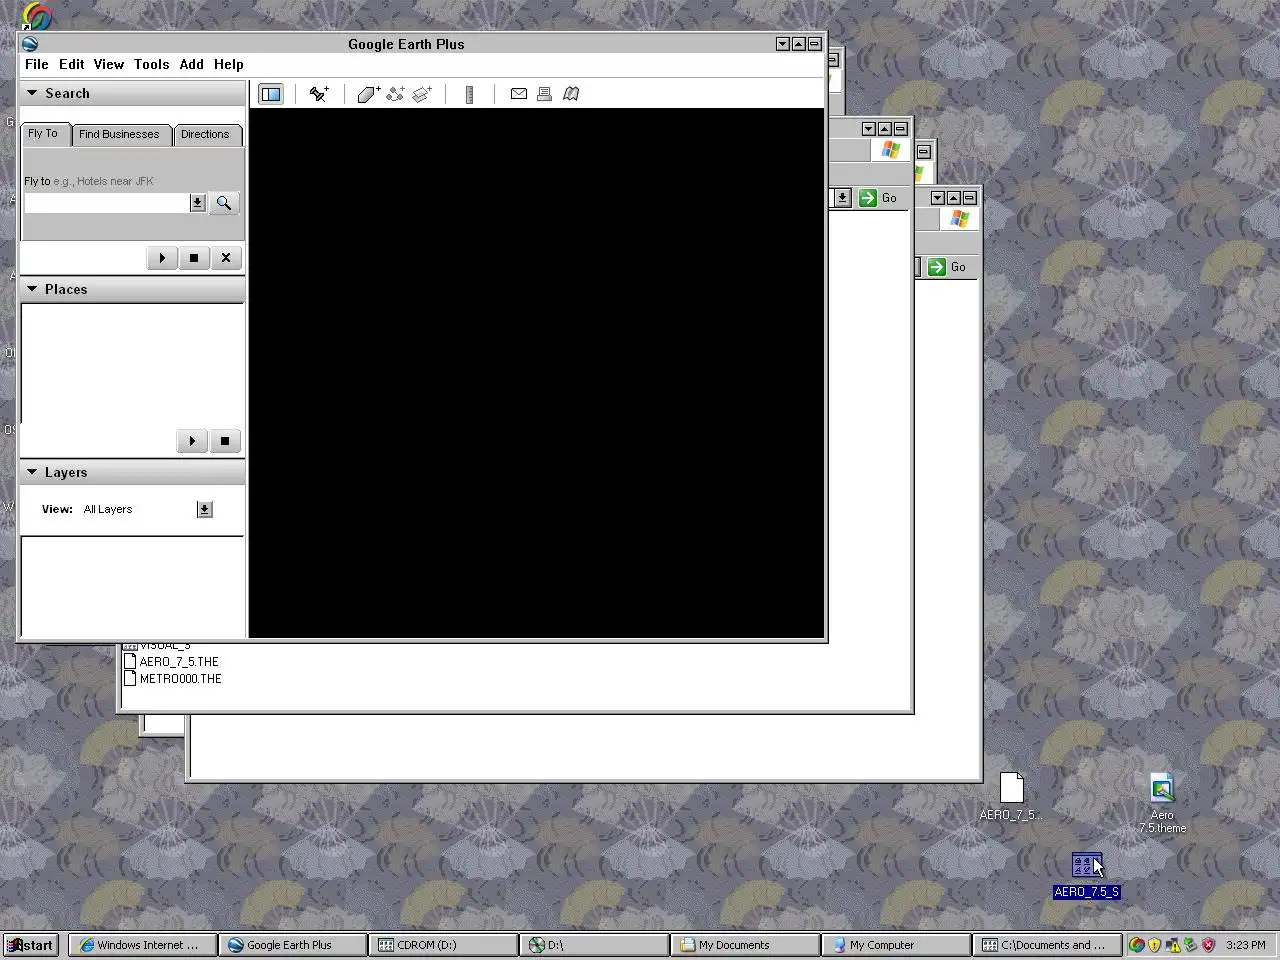Image resolution: width=1280 pixels, height=960 pixels.
Task: Click the 3D viewer black area
Action: [x=536, y=372]
